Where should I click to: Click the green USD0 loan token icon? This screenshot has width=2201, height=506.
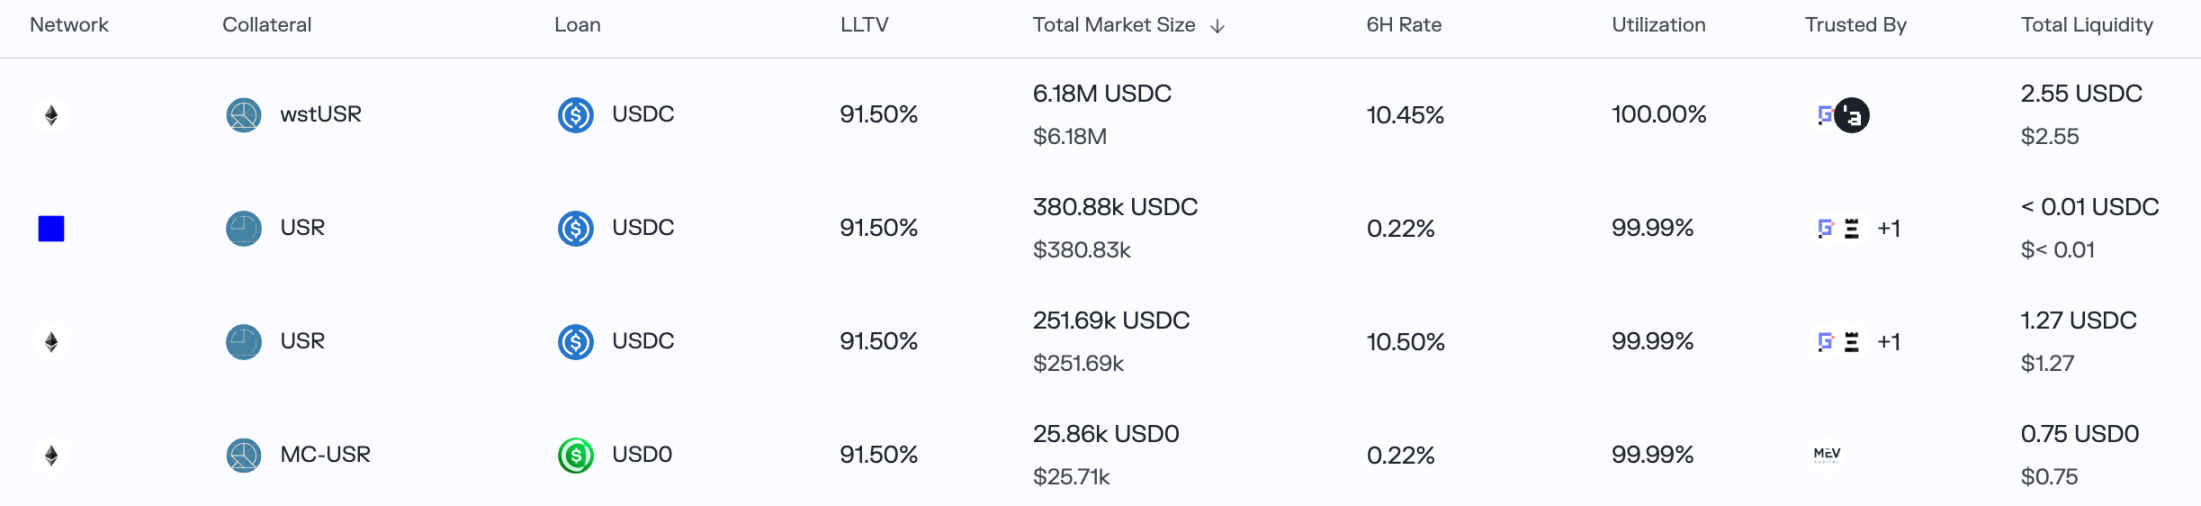tap(575, 455)
